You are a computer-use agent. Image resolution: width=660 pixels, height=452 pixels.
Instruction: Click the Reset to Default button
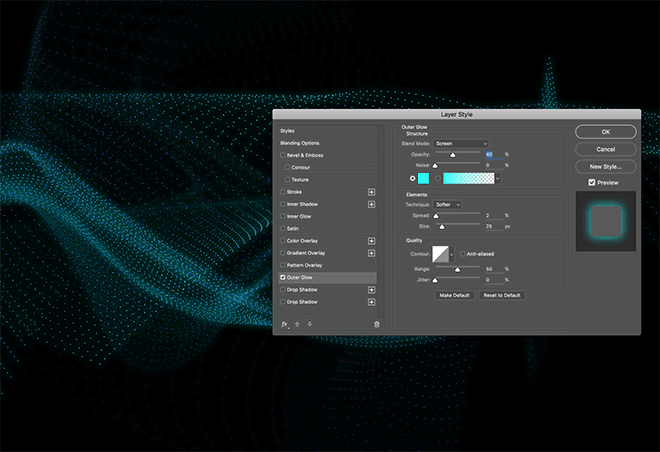pos(502,295)
